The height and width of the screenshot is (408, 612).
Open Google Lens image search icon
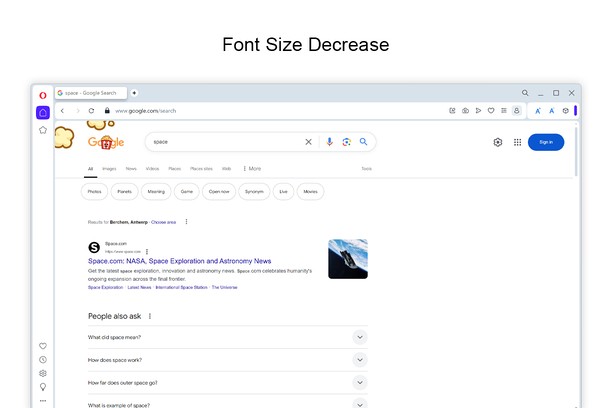pyautogui.click(x=347, y=142)
